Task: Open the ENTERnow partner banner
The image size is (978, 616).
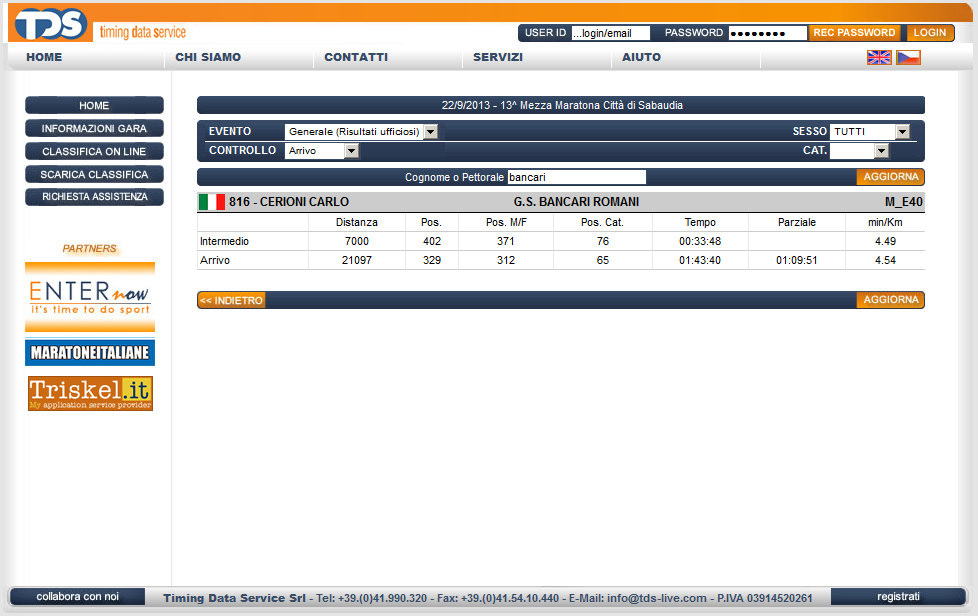Action: 90,296
